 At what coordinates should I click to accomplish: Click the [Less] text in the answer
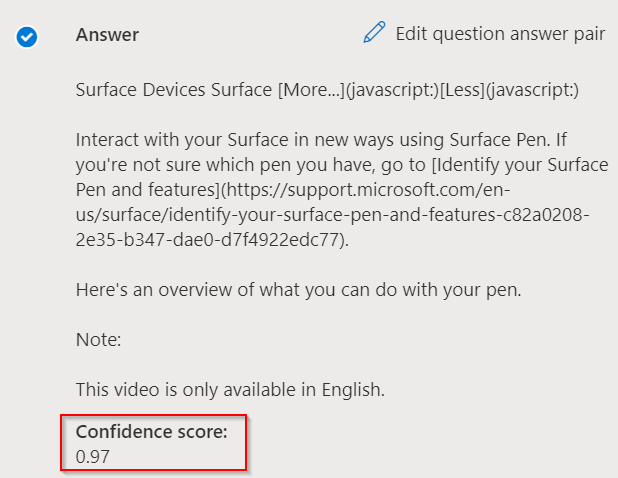coord(462,90)
